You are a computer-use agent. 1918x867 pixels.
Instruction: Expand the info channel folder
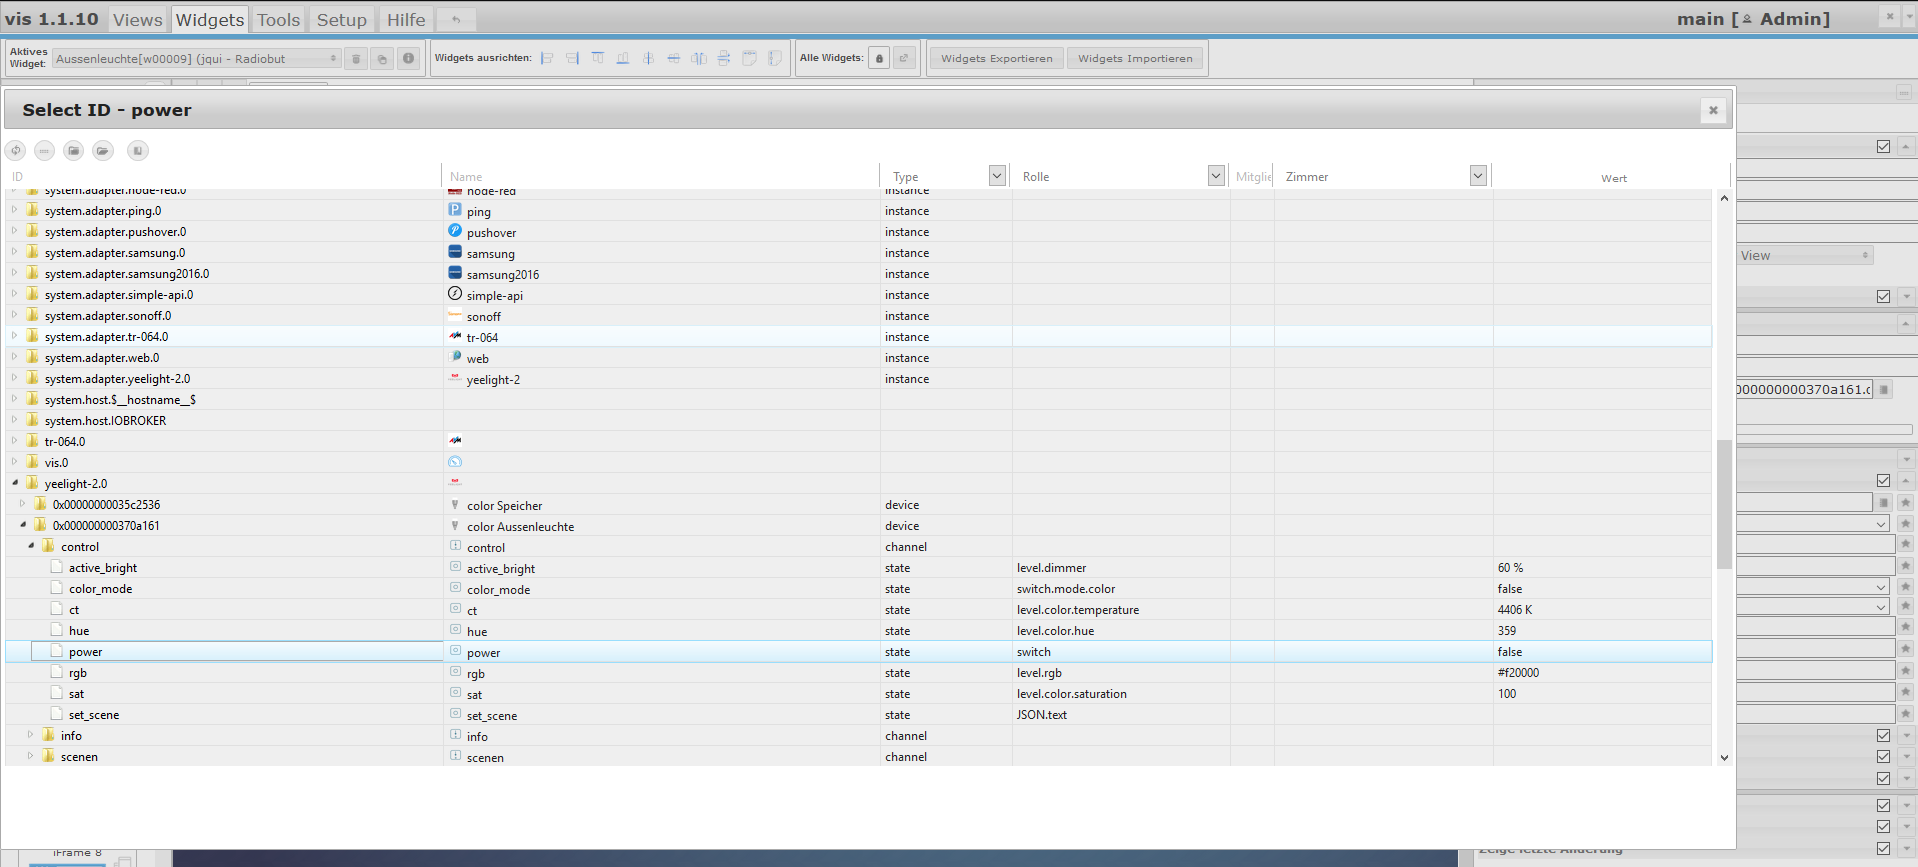(x=31, y=735)
